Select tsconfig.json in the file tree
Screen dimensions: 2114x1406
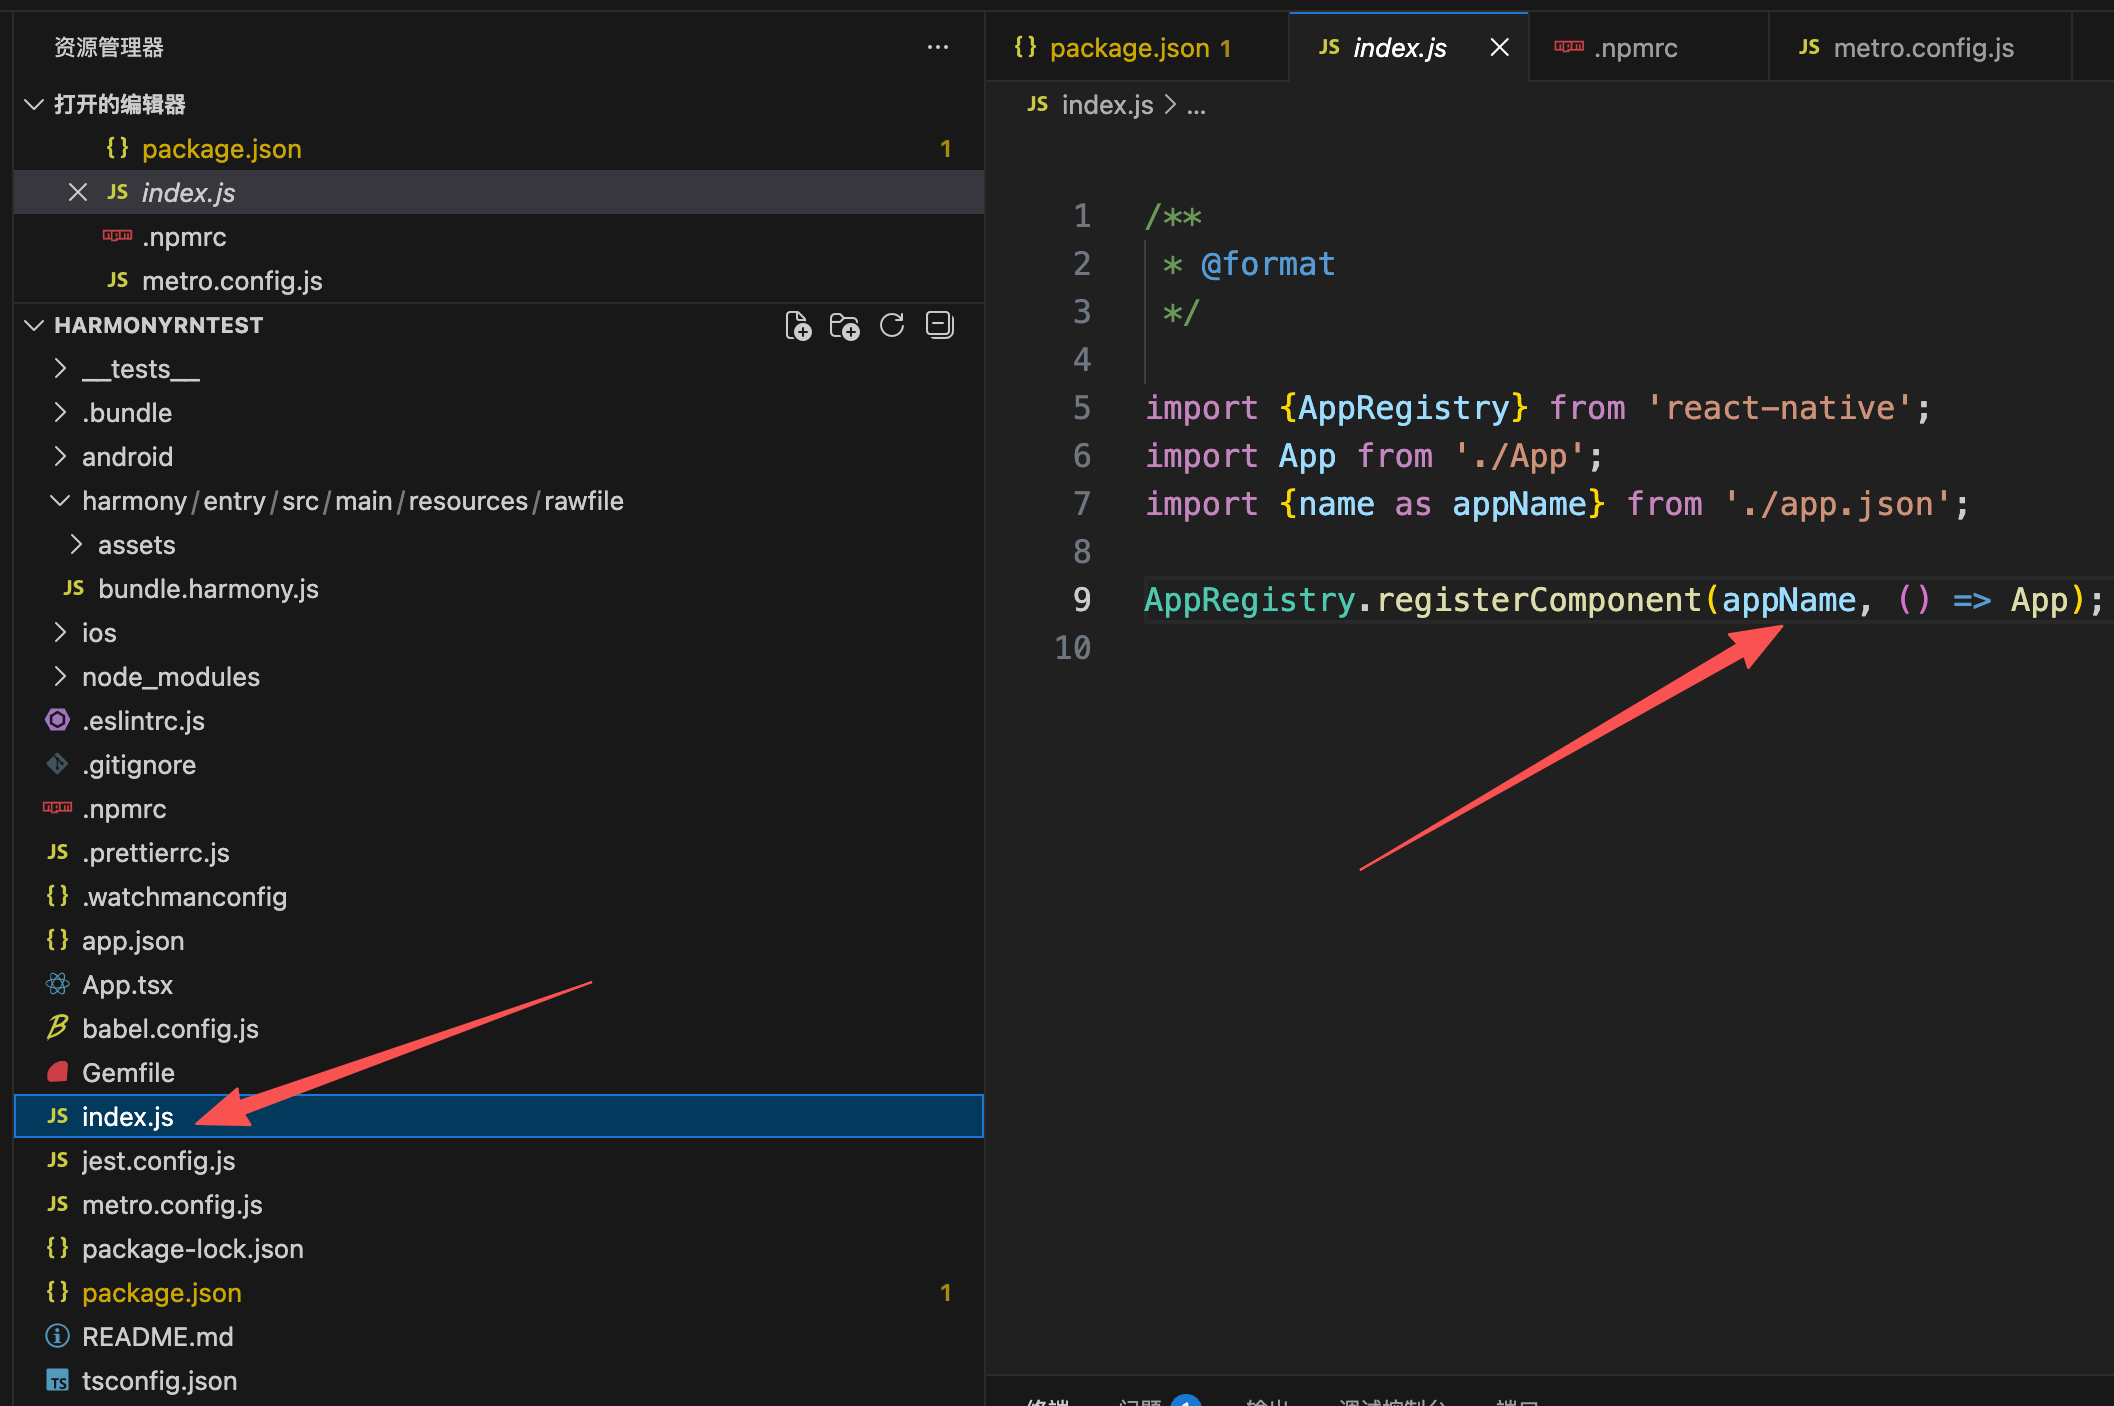pyautogui.click(x=159, y=1381)
